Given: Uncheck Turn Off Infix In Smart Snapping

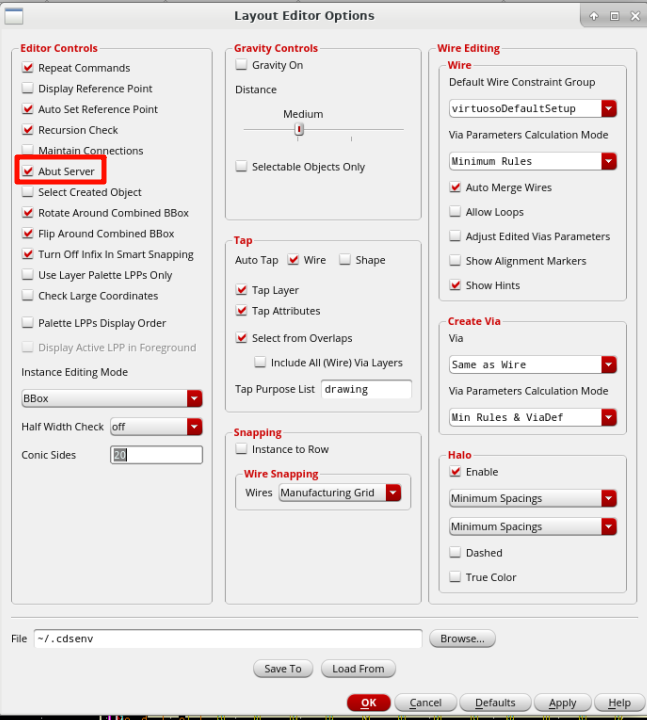Looking at the screenshot, I should (x=28, y=254).
